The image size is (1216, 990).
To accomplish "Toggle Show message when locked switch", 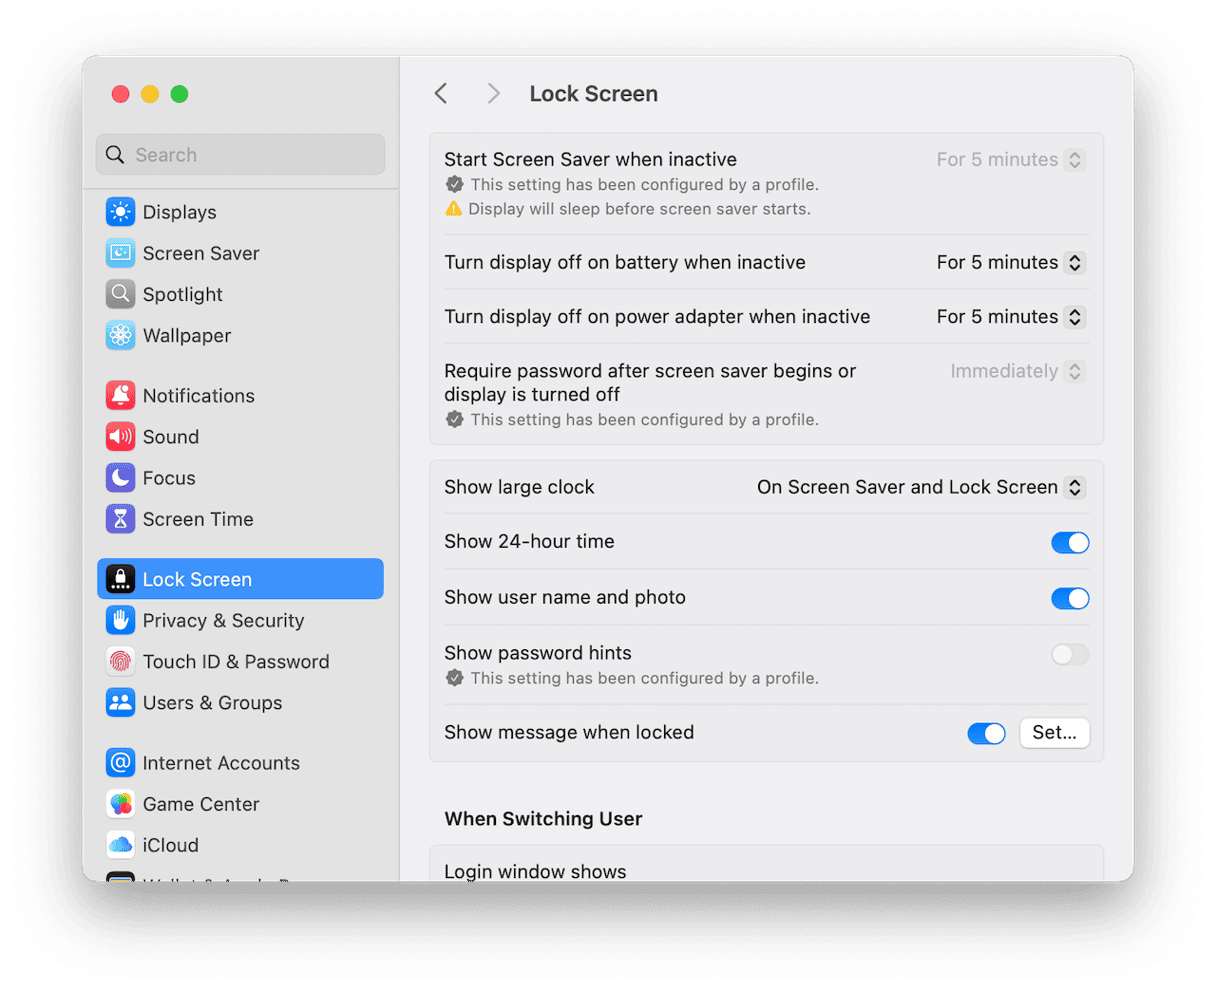I will (986, 733).
